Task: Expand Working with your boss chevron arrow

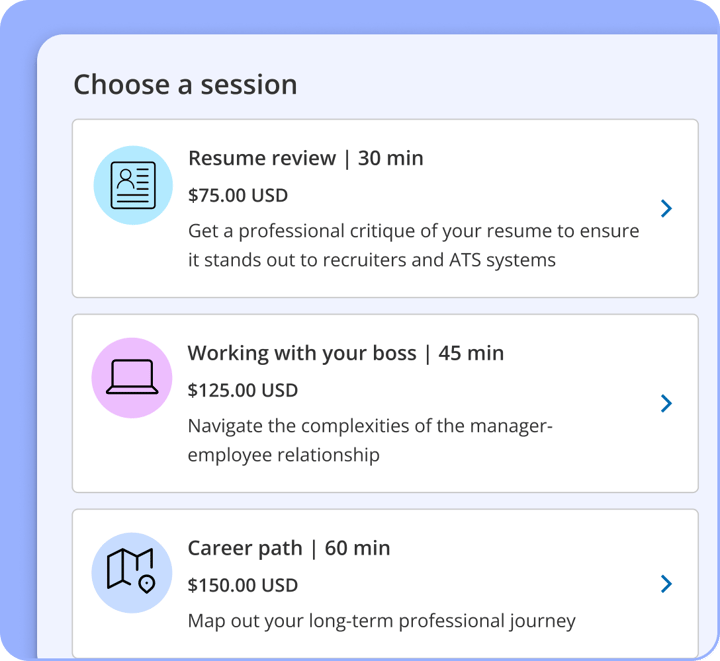Action: click(x=666, y=403)
